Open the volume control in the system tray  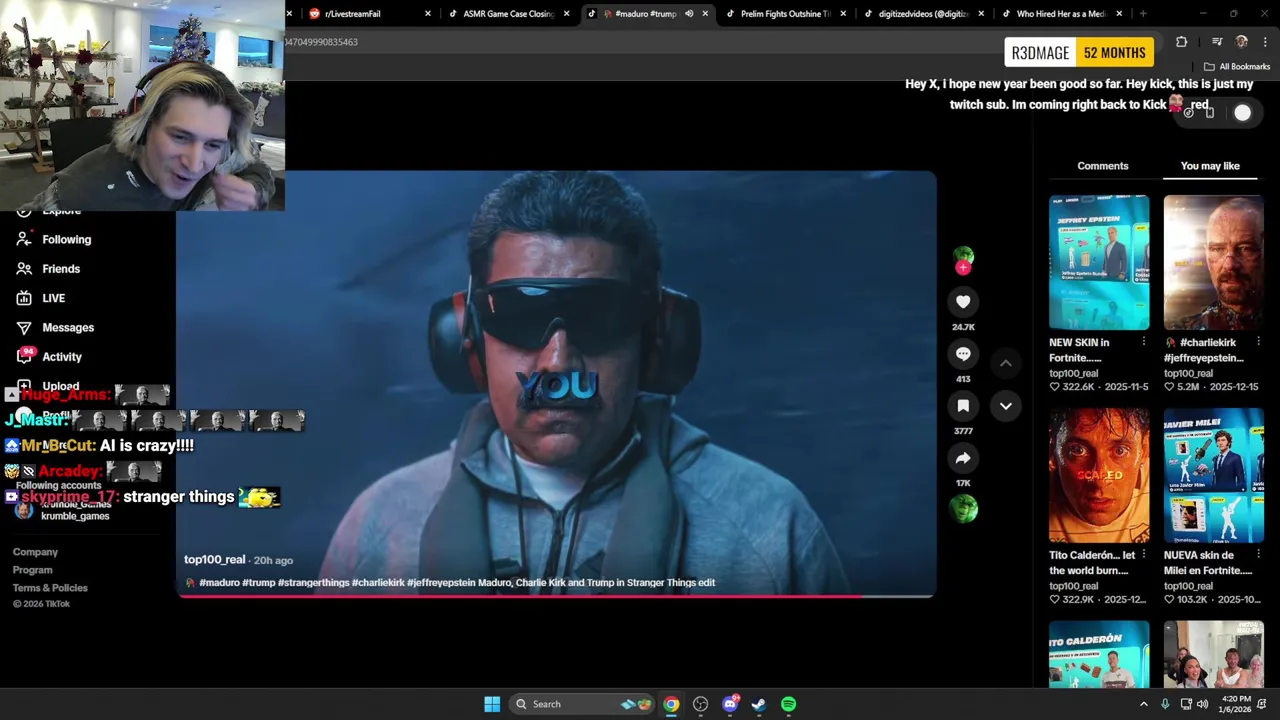pos(1202,704)
